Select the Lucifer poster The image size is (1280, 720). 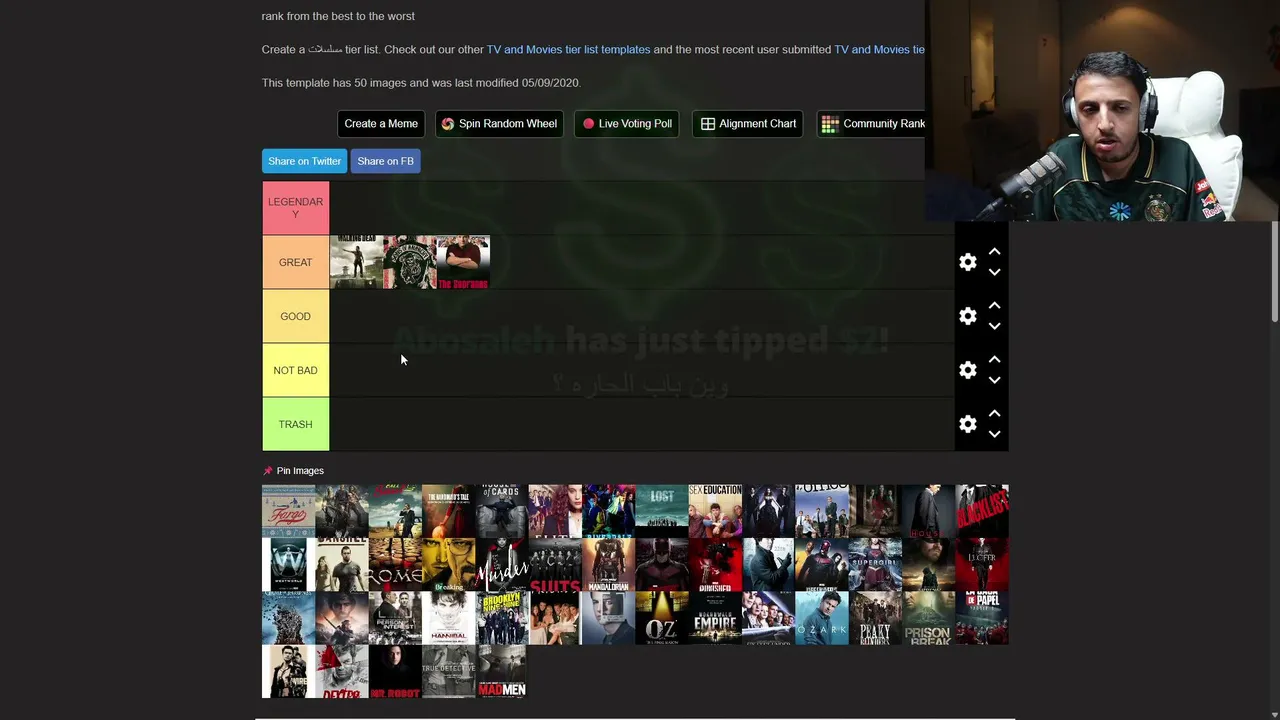[982, 565]
